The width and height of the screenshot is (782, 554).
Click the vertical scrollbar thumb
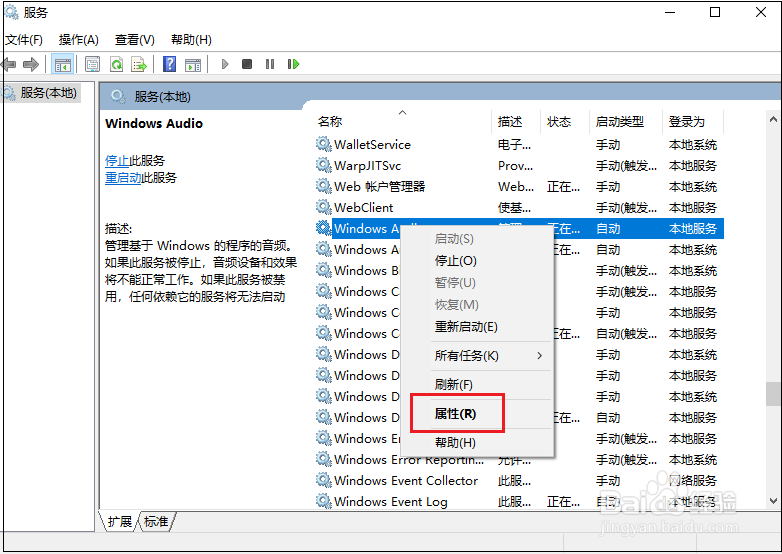click(x=773, y=394)
